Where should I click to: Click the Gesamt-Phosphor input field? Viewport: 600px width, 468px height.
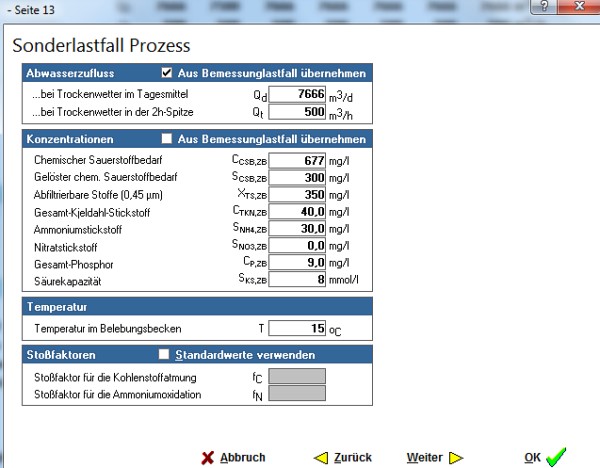[298, 262]
